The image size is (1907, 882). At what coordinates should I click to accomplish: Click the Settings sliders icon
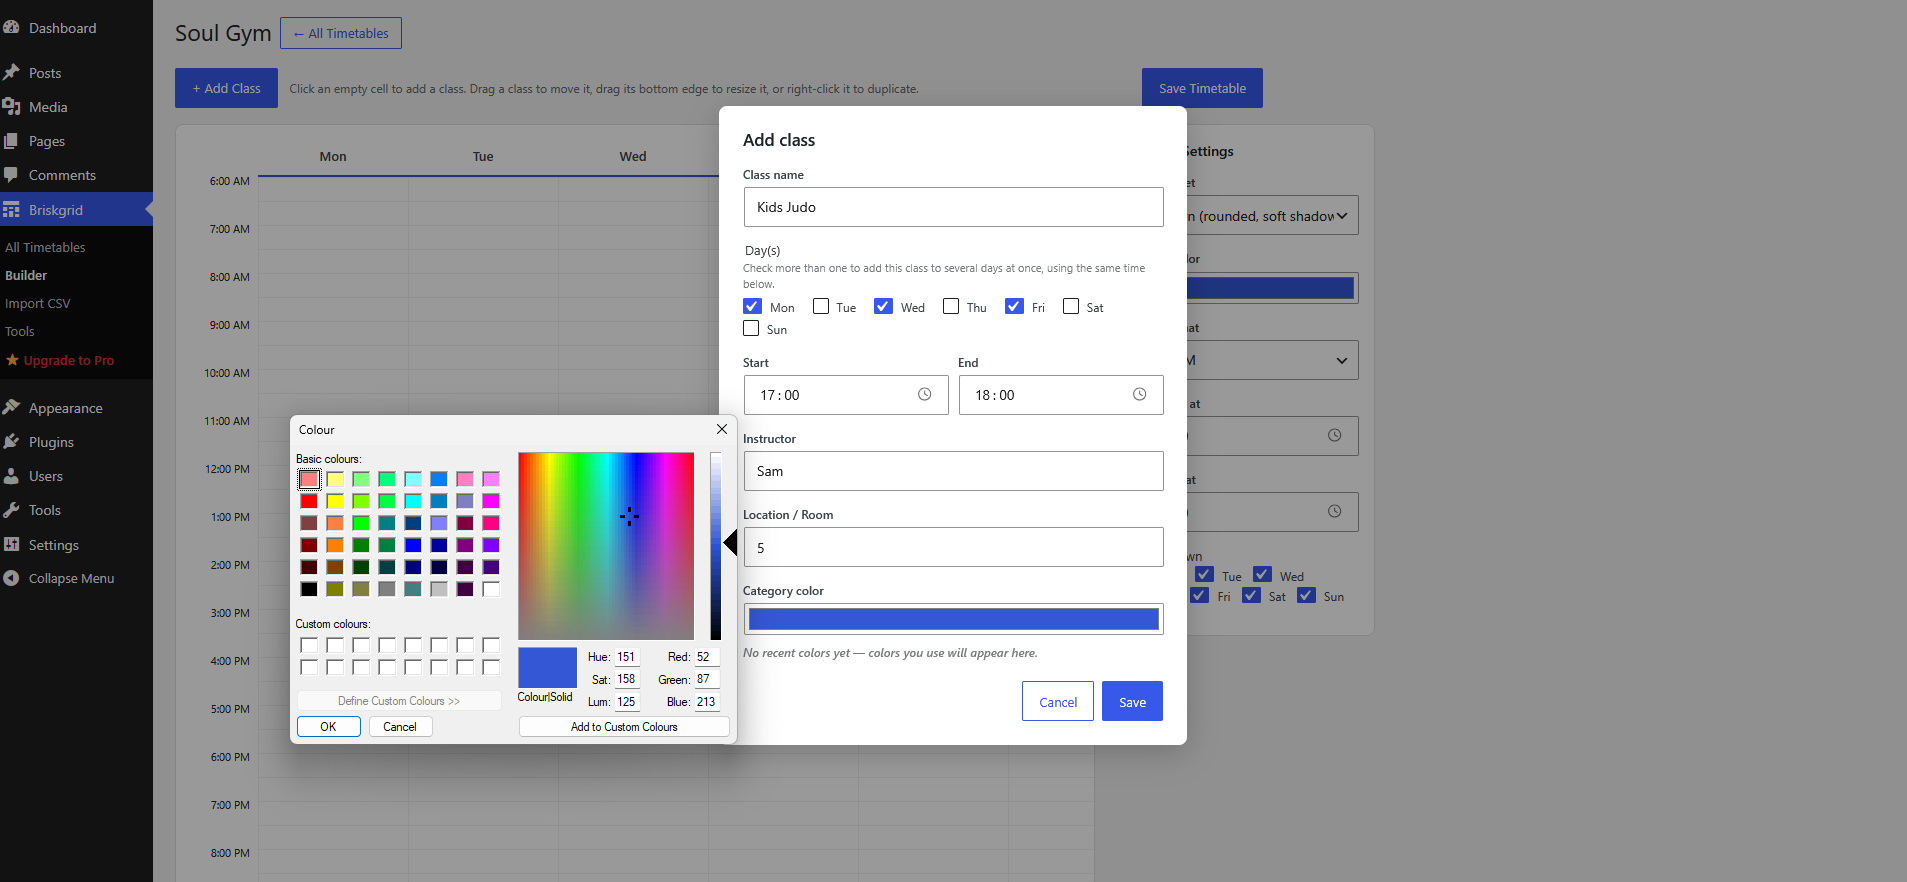(11, 545)
